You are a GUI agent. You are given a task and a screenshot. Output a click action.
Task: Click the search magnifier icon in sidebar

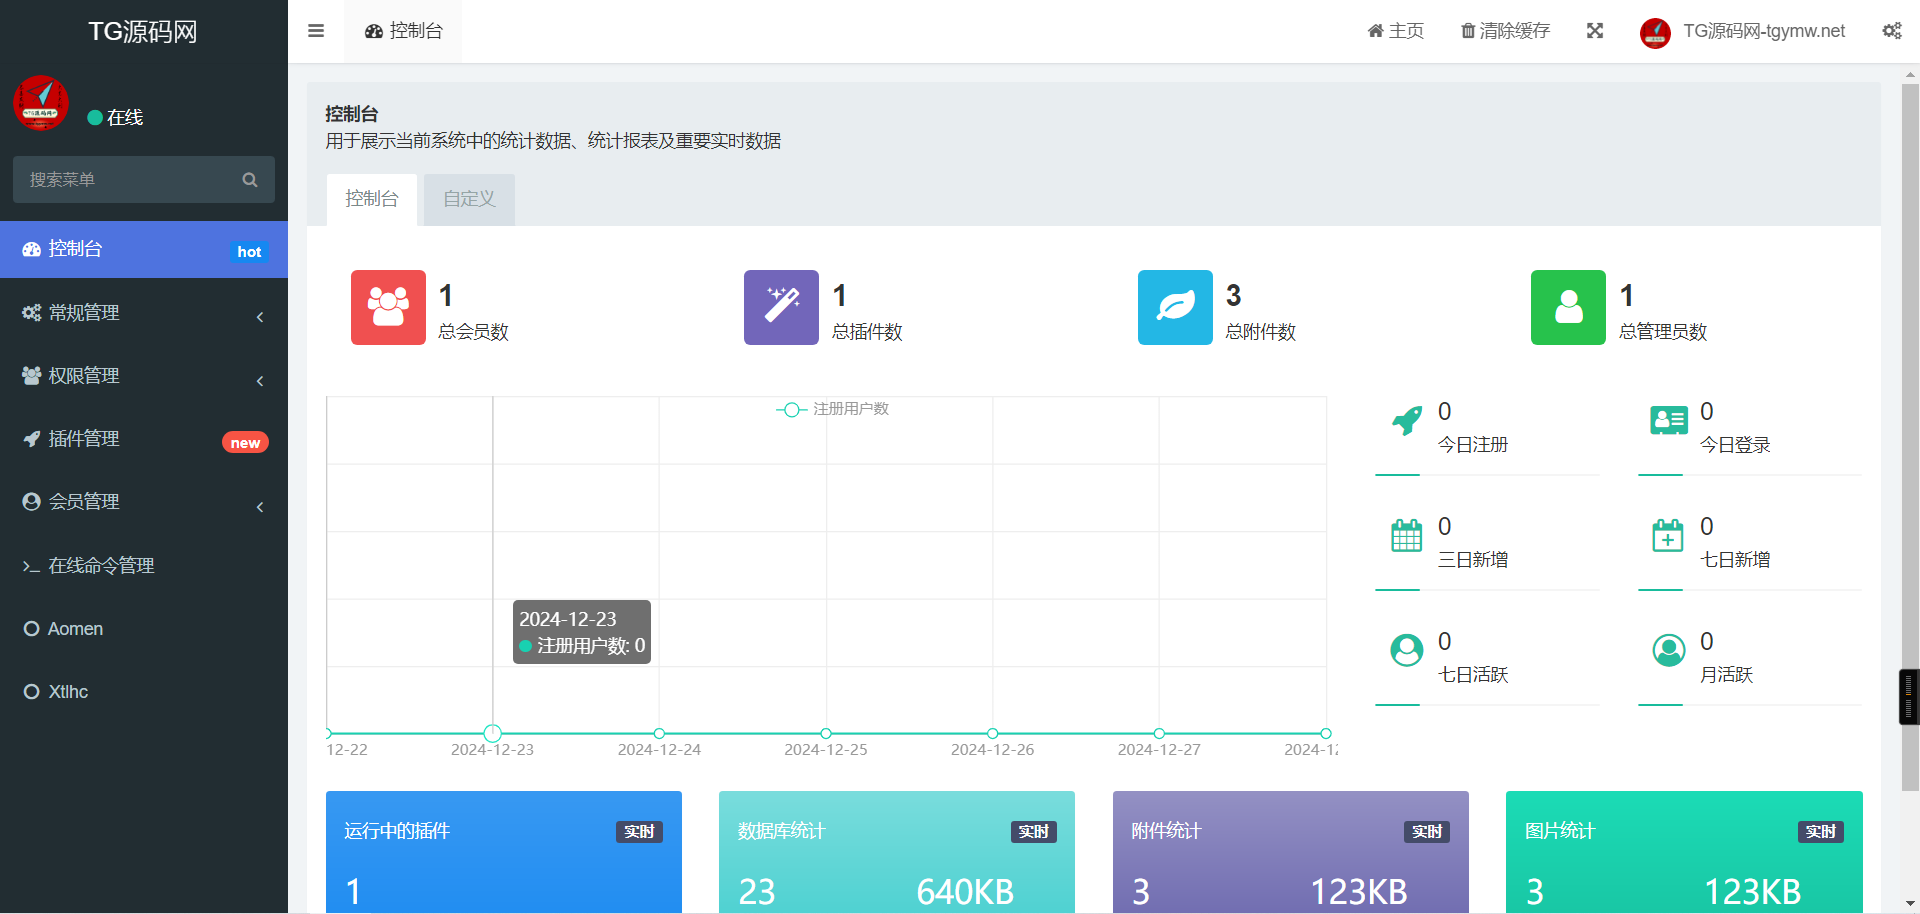pos(250,180)
